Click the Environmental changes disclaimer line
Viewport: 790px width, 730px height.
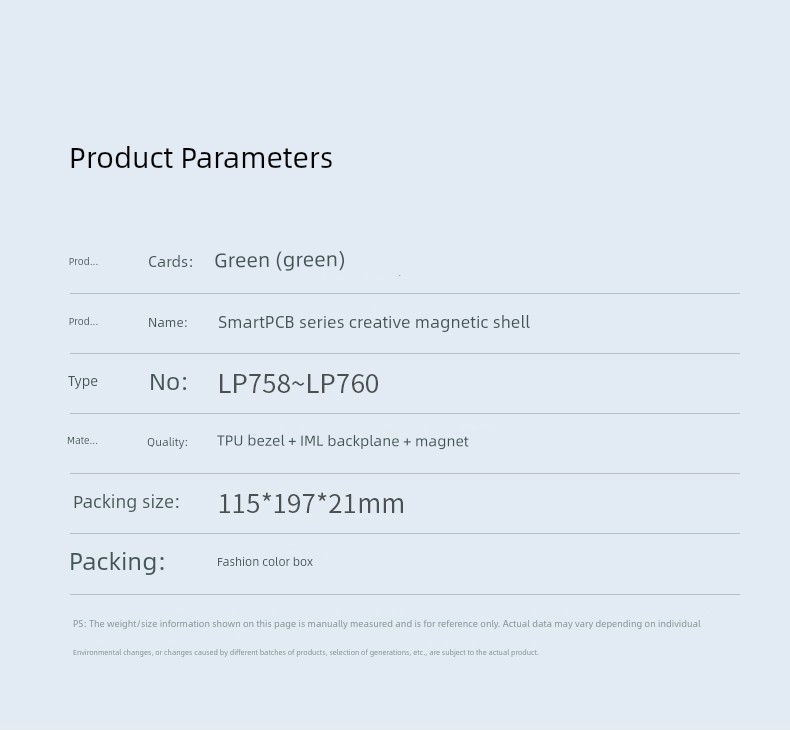[x=305, y=652]
